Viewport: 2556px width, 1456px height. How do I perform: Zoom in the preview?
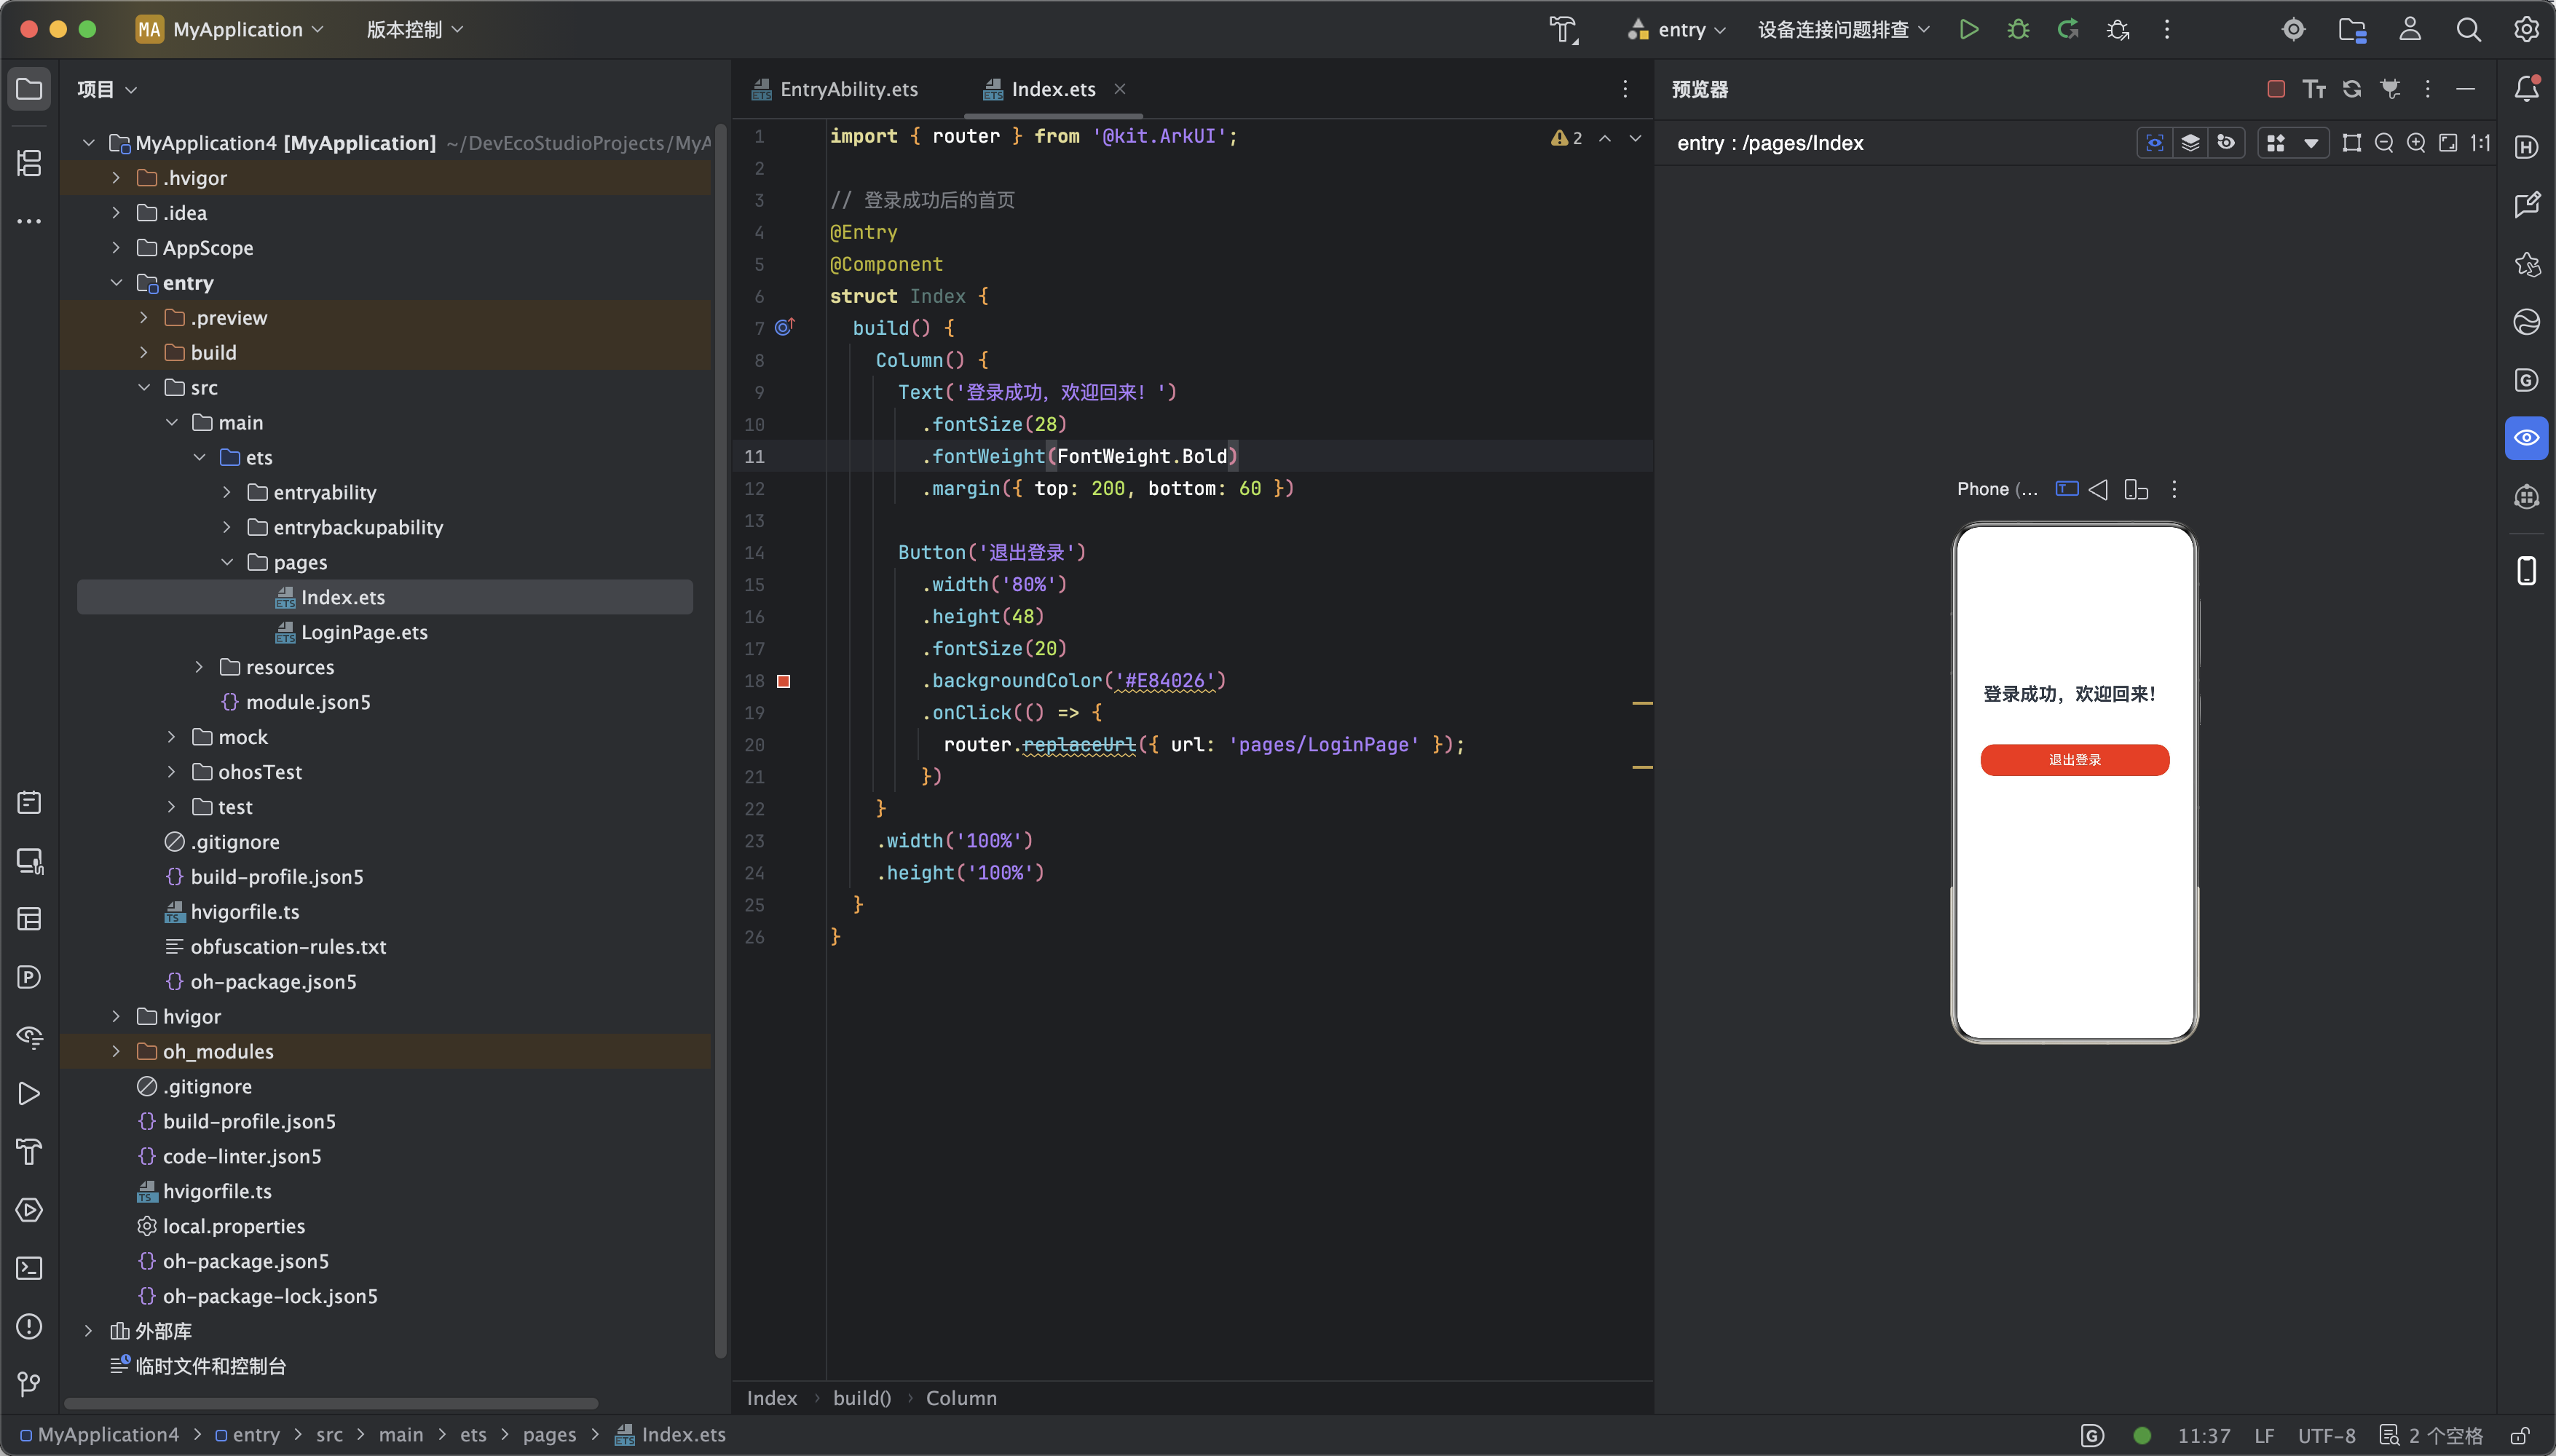tap(2416, 143)
